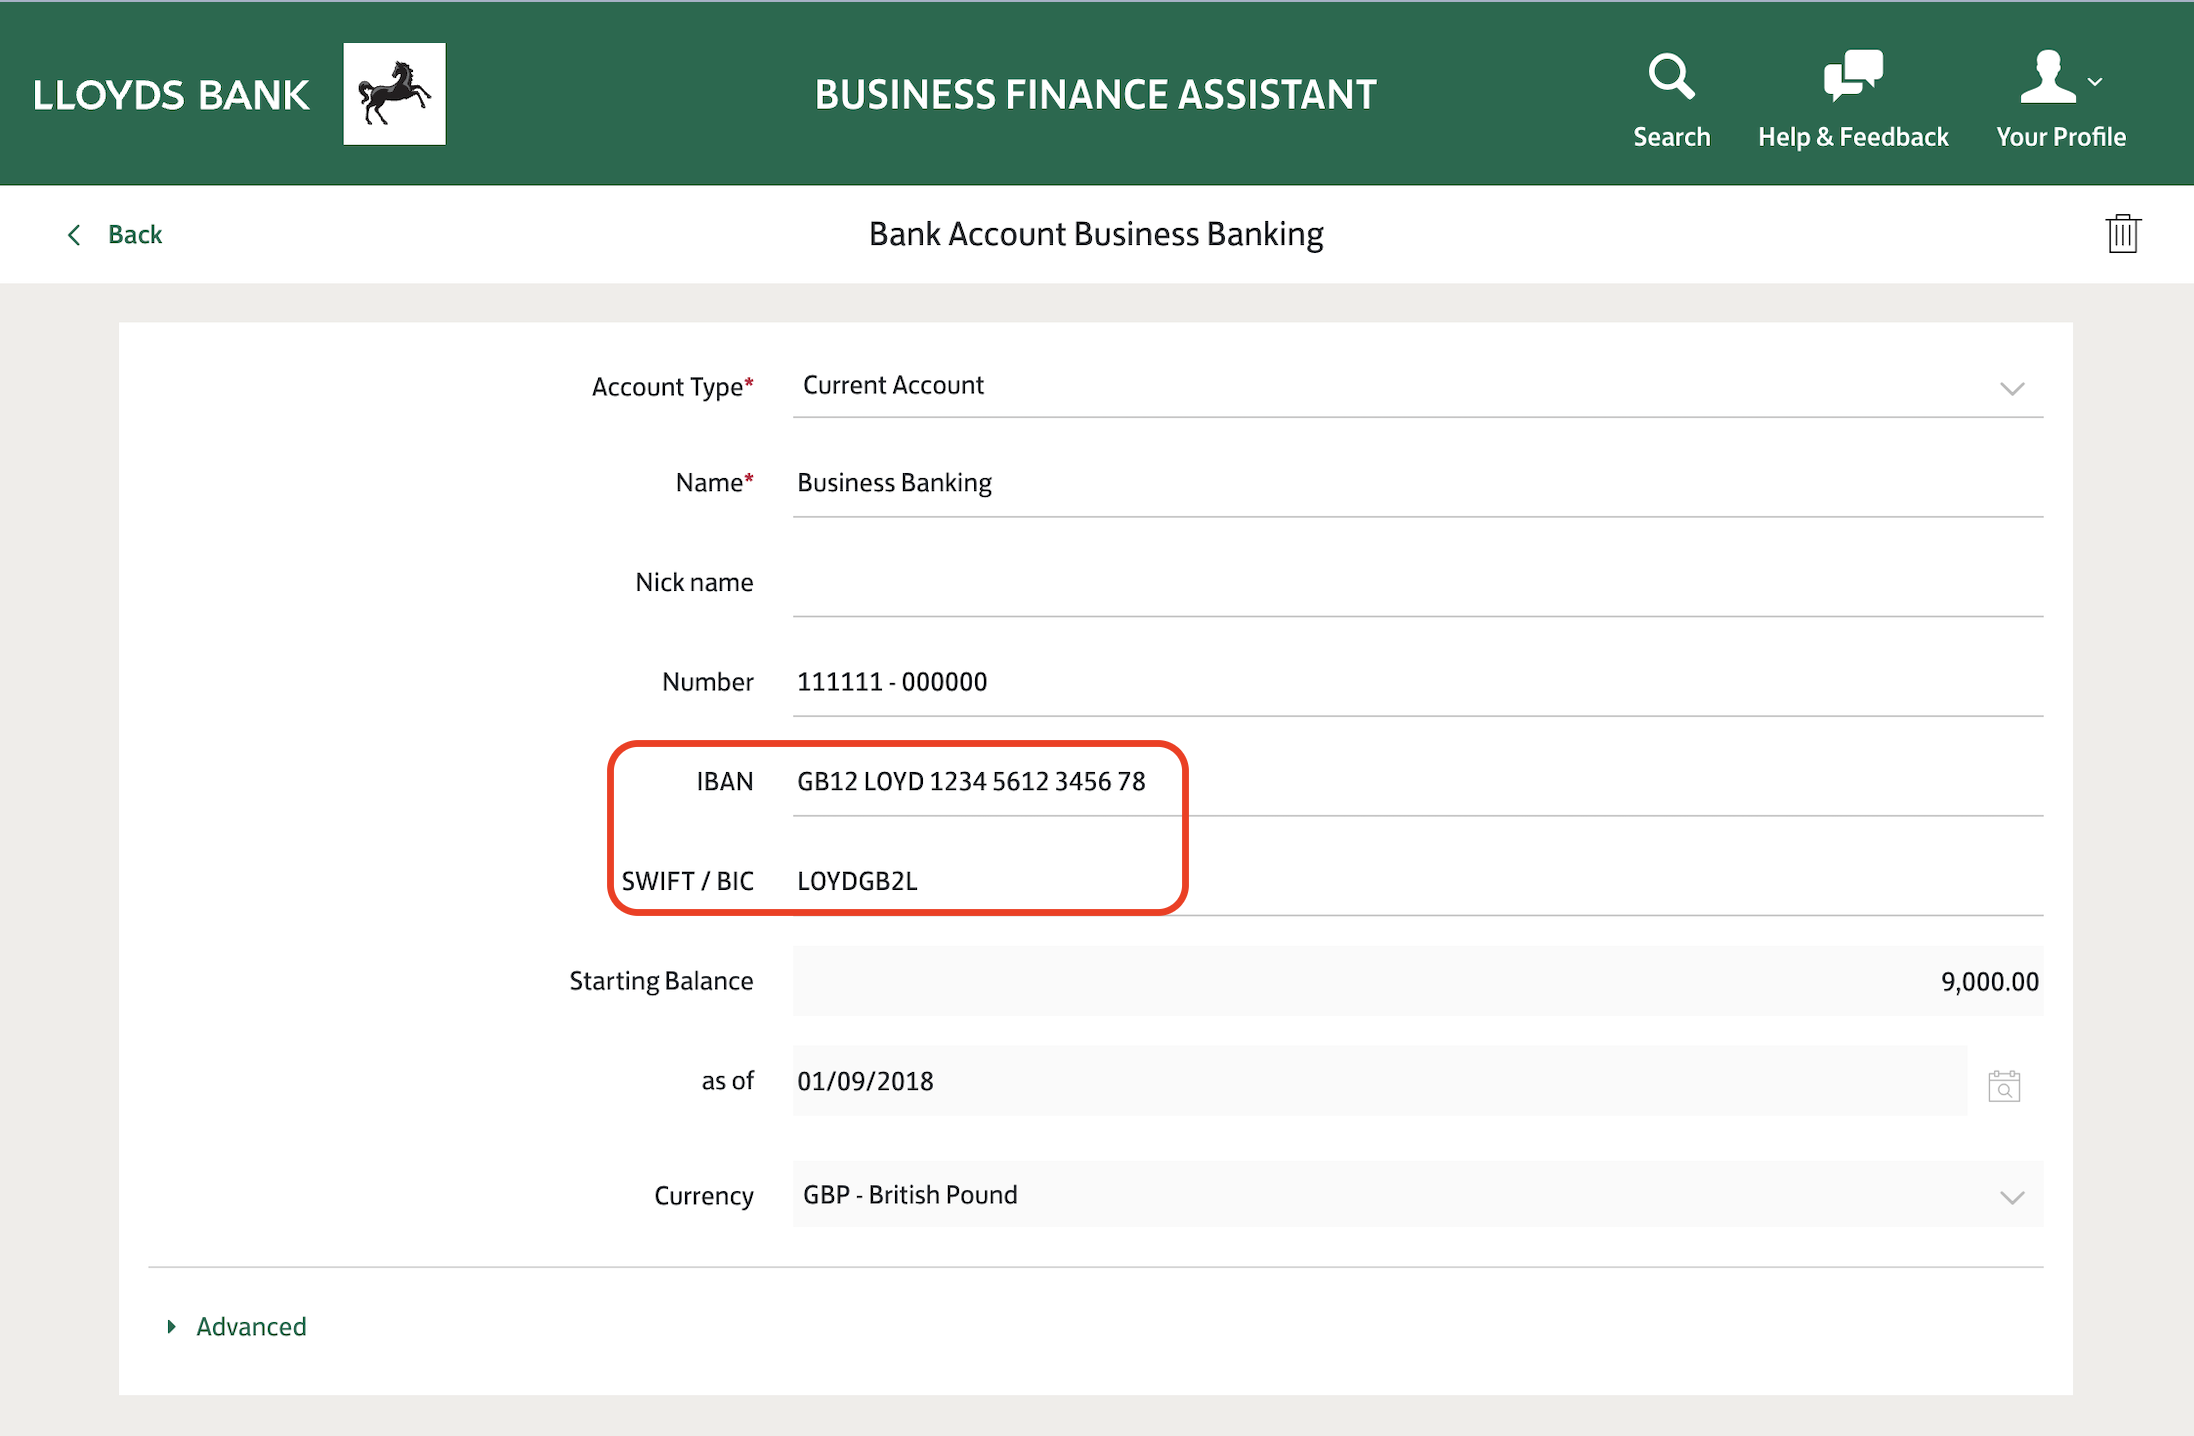Click the Lloyds black horse logo
Screen dimensions: 2194x1436
coord(394,94)
